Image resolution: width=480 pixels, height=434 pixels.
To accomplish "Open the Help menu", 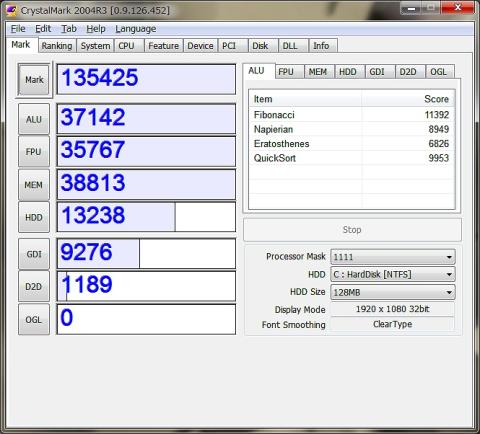I will [x=96, y=29].
